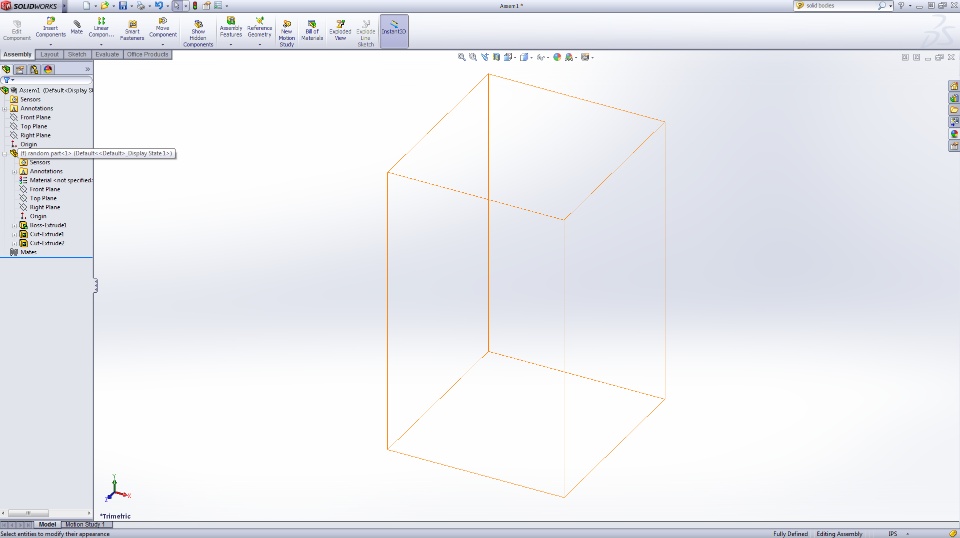Expand Annotations under random part
This screenshot has width=960, height=538.
(x=15, y=171)
